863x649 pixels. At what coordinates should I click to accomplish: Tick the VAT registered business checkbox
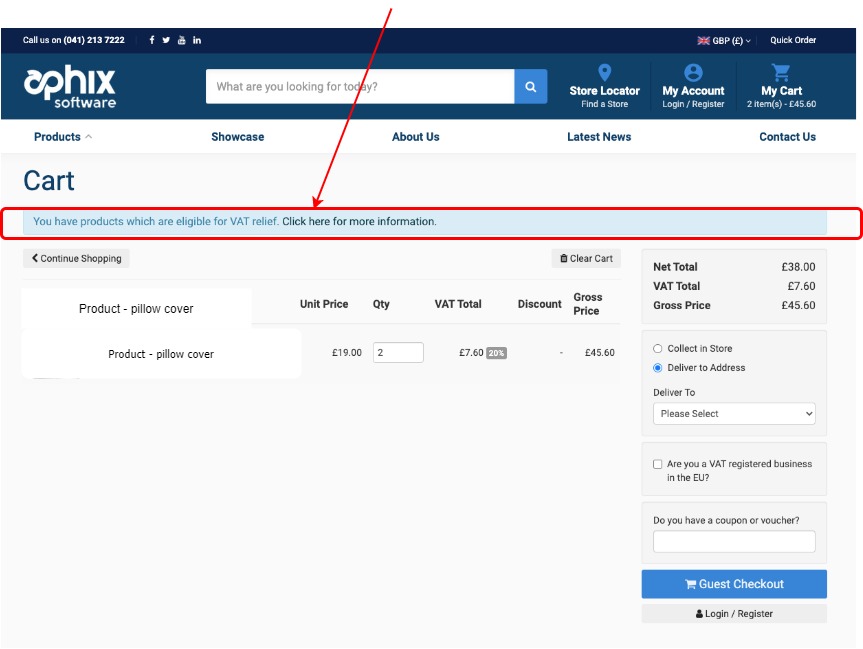657,464
